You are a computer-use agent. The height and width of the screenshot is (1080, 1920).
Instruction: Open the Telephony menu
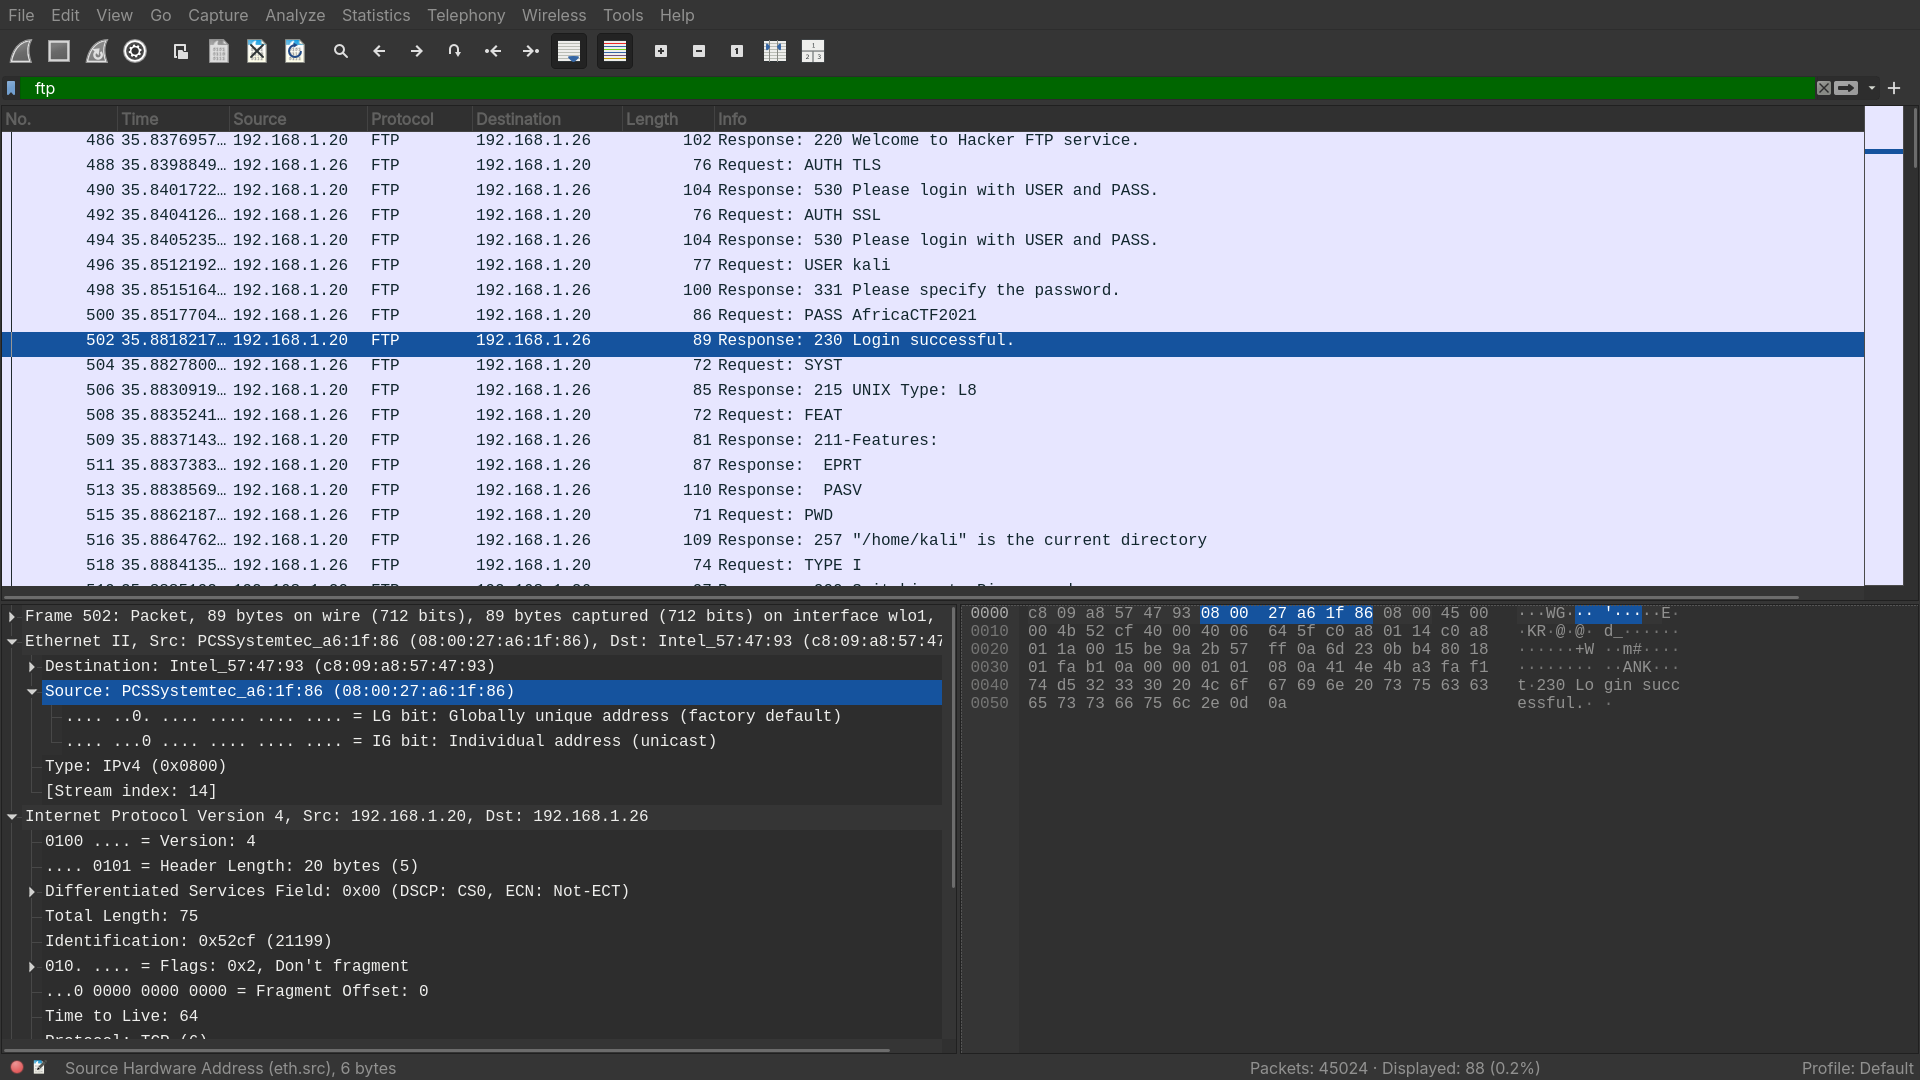[466, 15]
